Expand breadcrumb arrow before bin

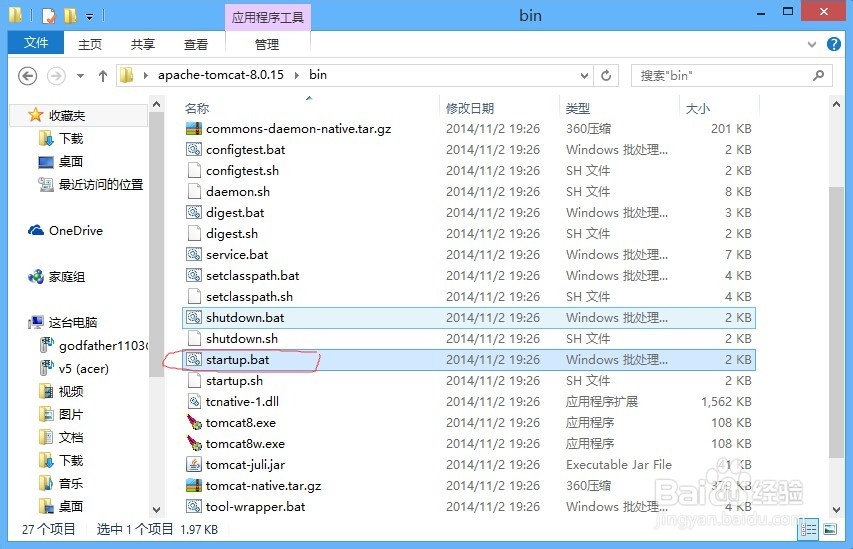[x=296, y=76]
